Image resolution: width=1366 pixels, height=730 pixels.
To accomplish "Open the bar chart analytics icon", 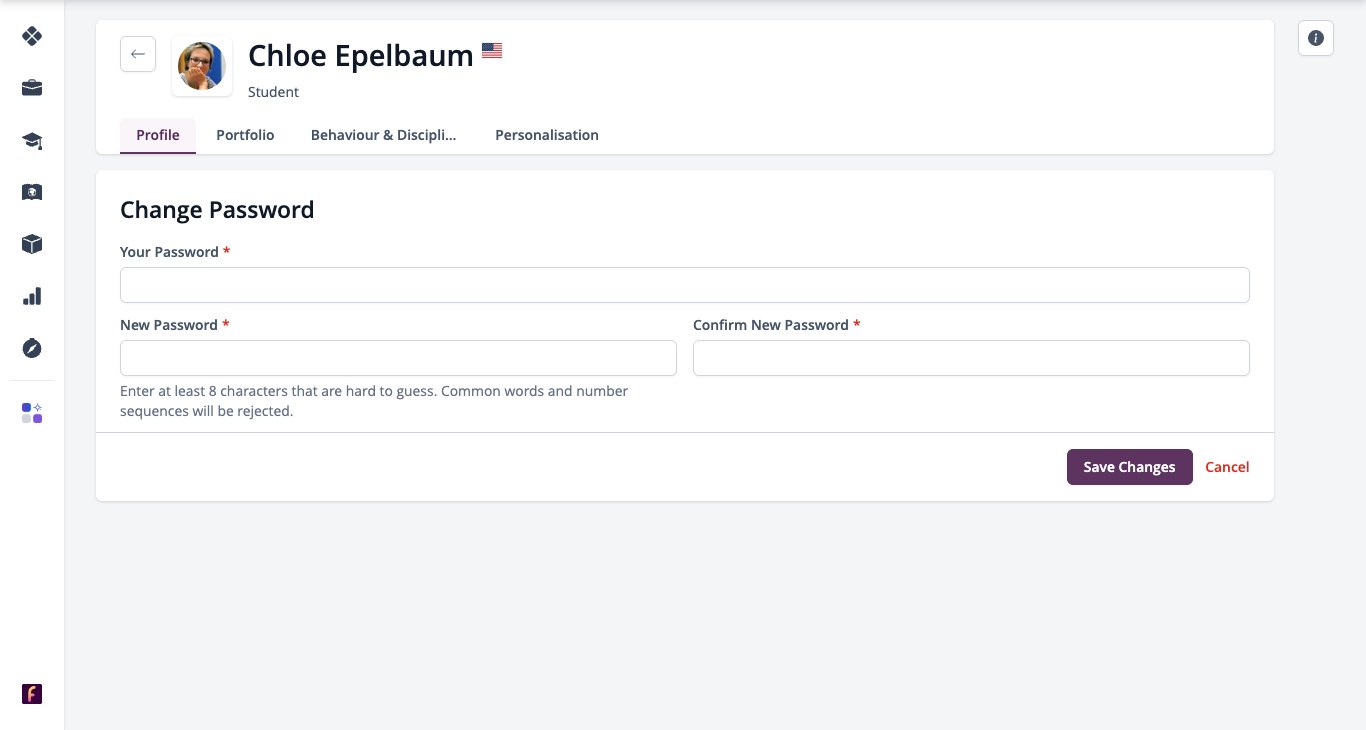I will click(x=32, y=296).
